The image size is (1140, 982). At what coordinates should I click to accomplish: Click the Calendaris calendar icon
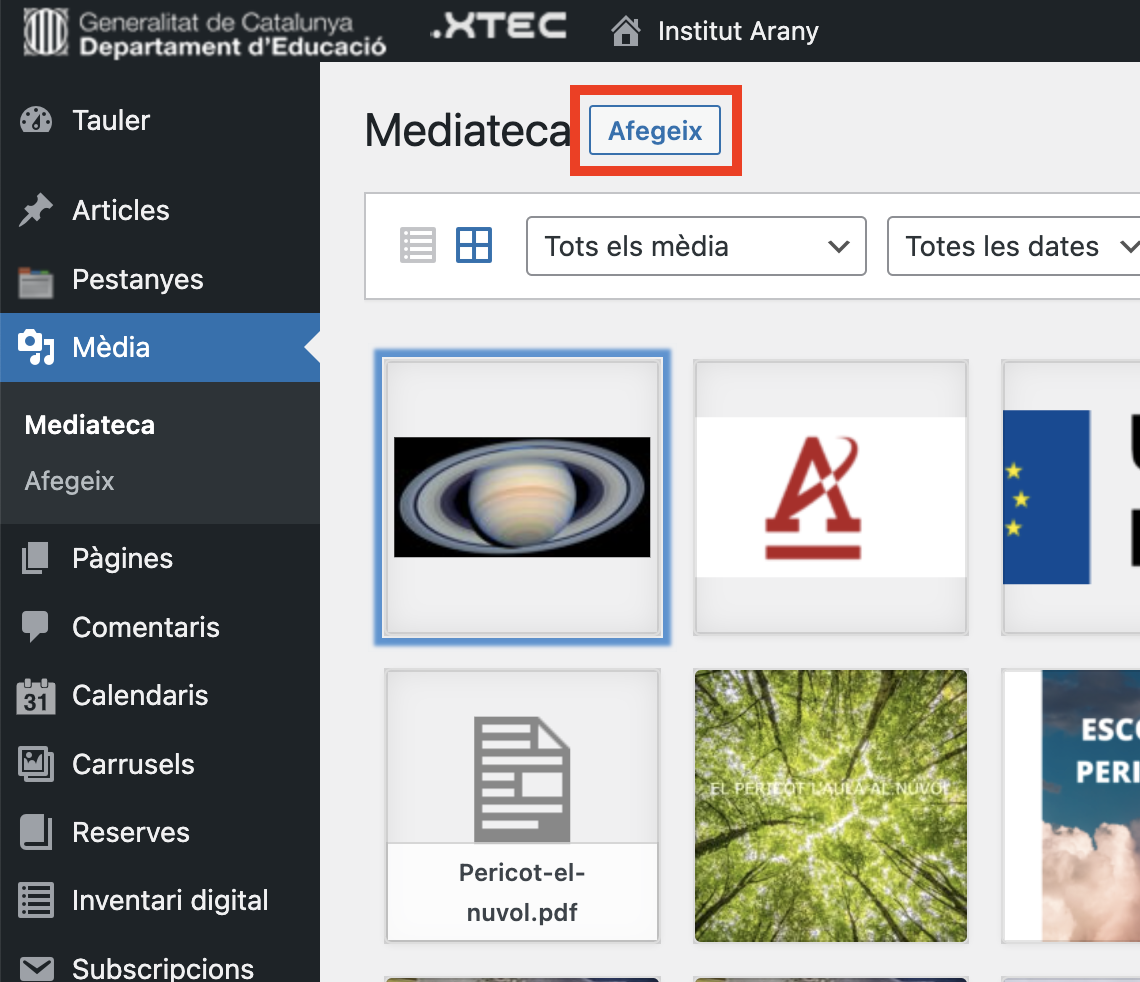pos(36,696)
